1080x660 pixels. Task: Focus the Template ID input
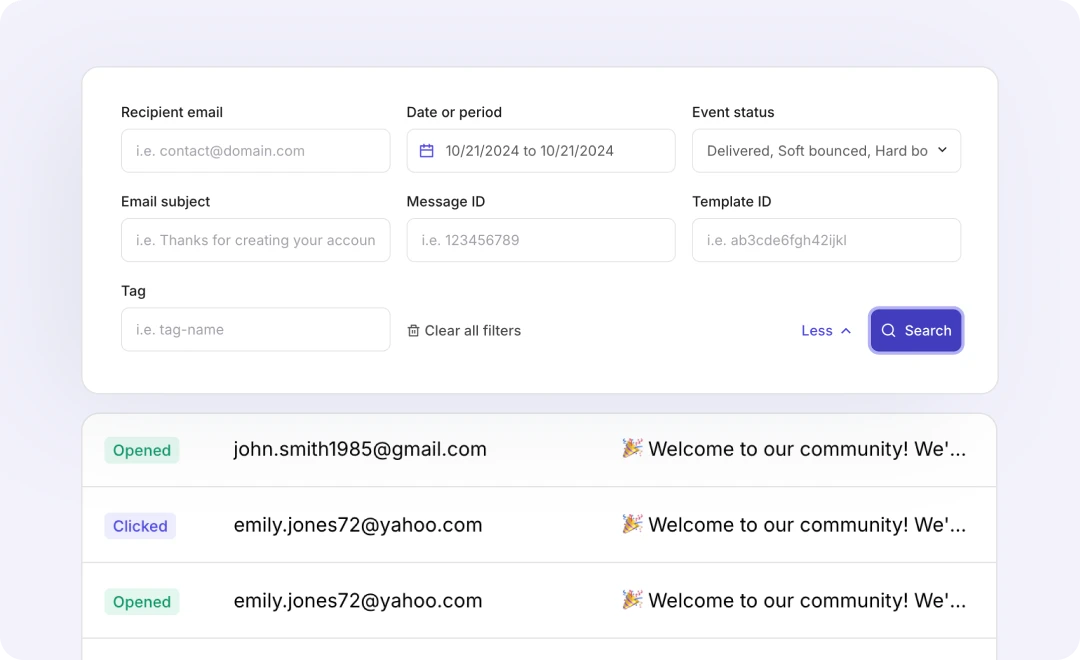[826, 240]
